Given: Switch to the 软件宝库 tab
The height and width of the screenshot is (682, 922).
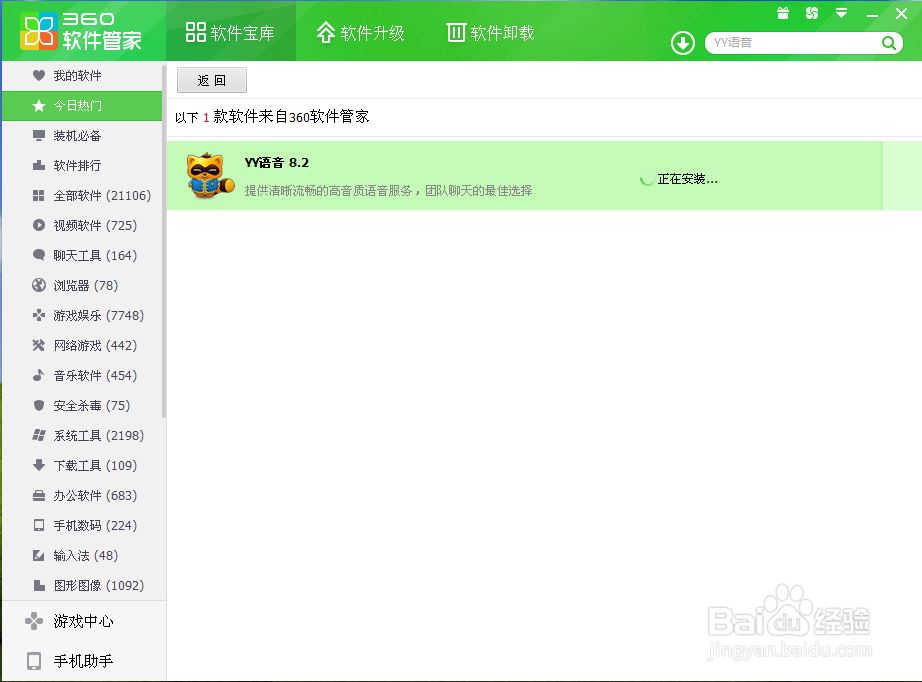Looking at the screenshot, I should [x=230, y=32].
